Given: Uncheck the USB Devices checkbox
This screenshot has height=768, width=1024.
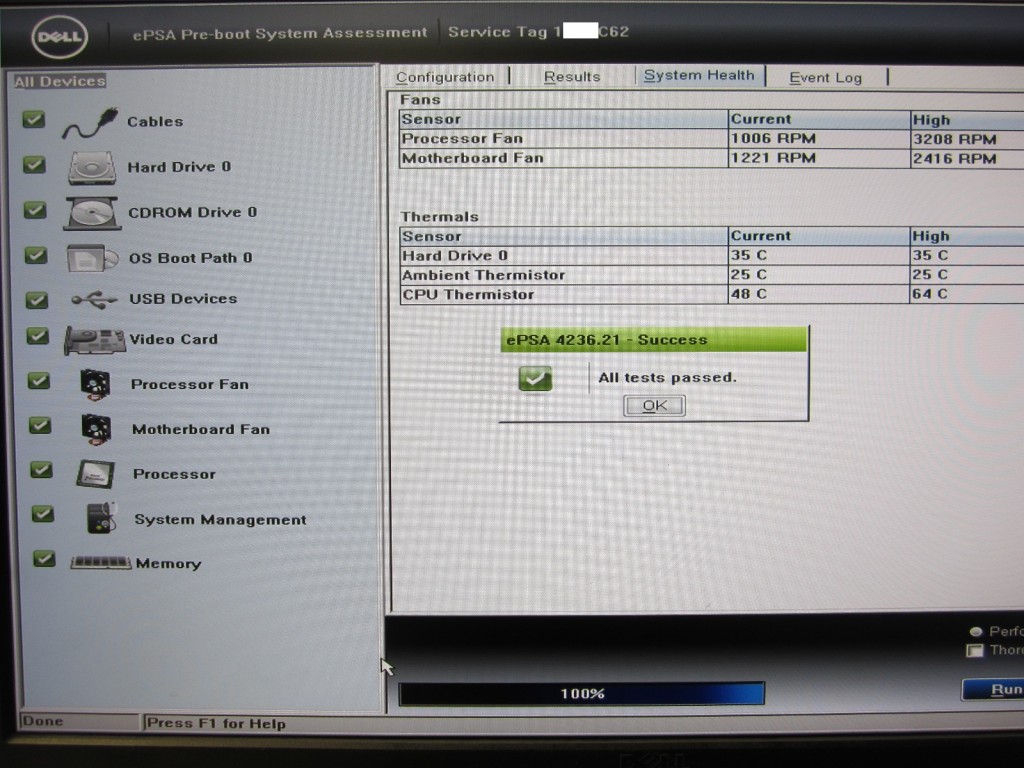Looking at the screenshot, I should [37, 300].
